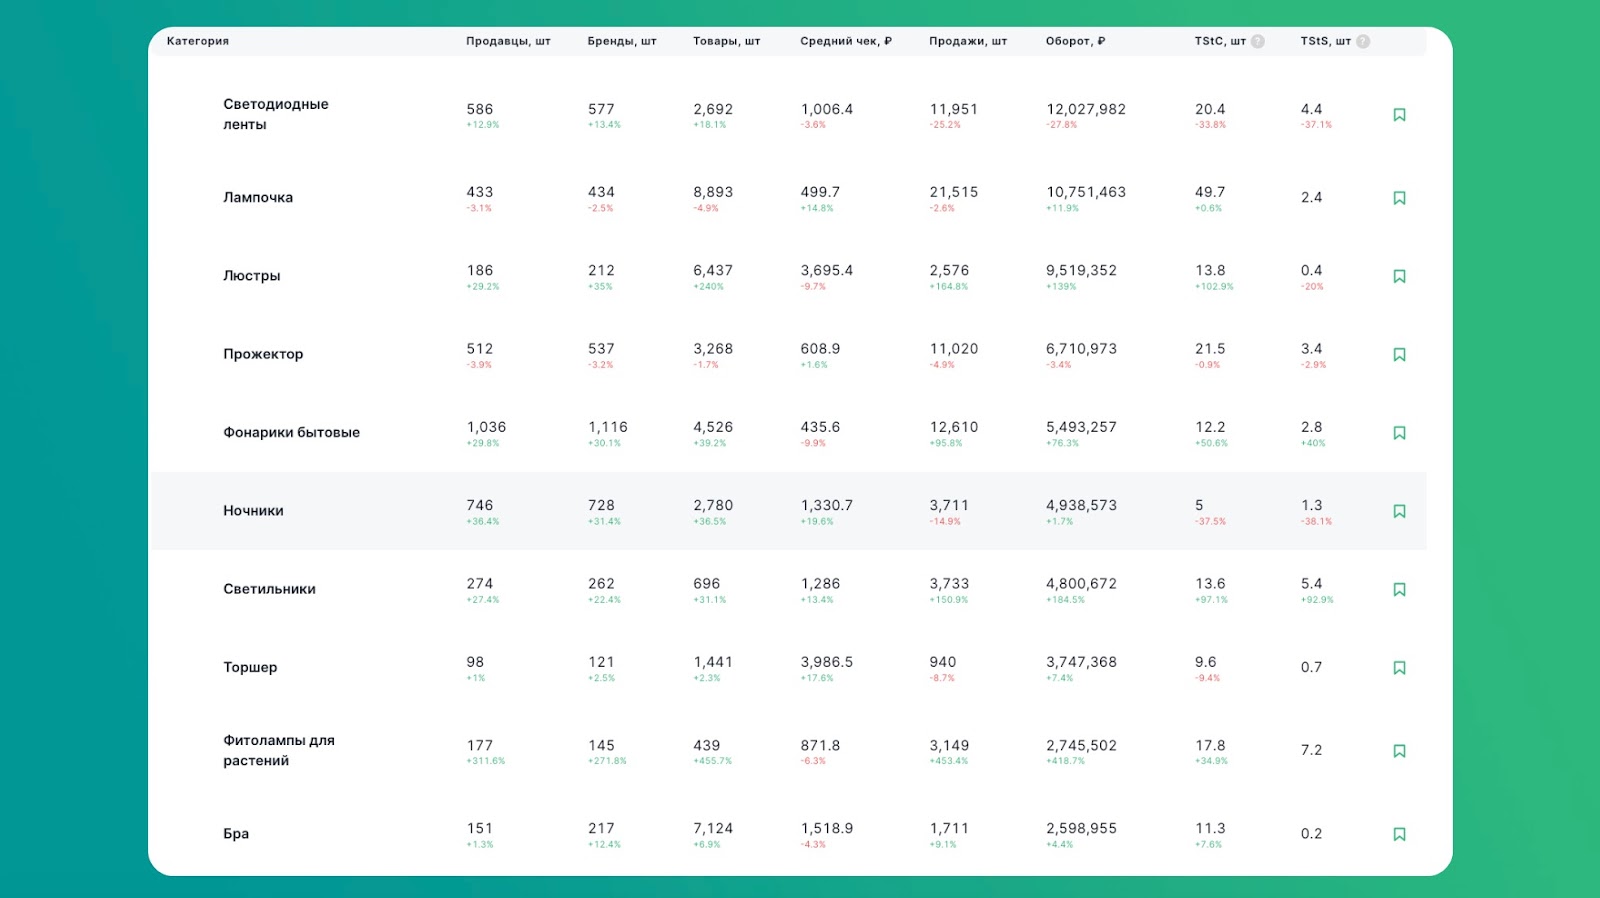
Task: Open the Люстры category link
Action: 252,276
